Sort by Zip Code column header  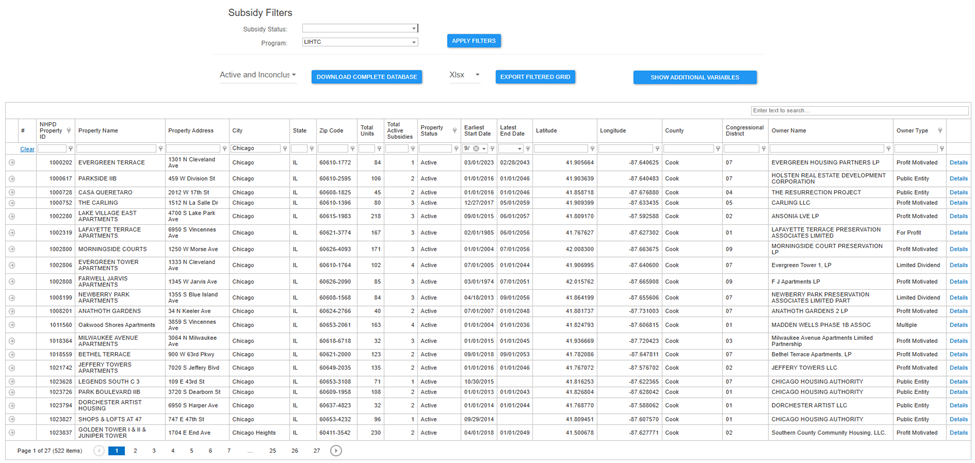tap(336, 131)
